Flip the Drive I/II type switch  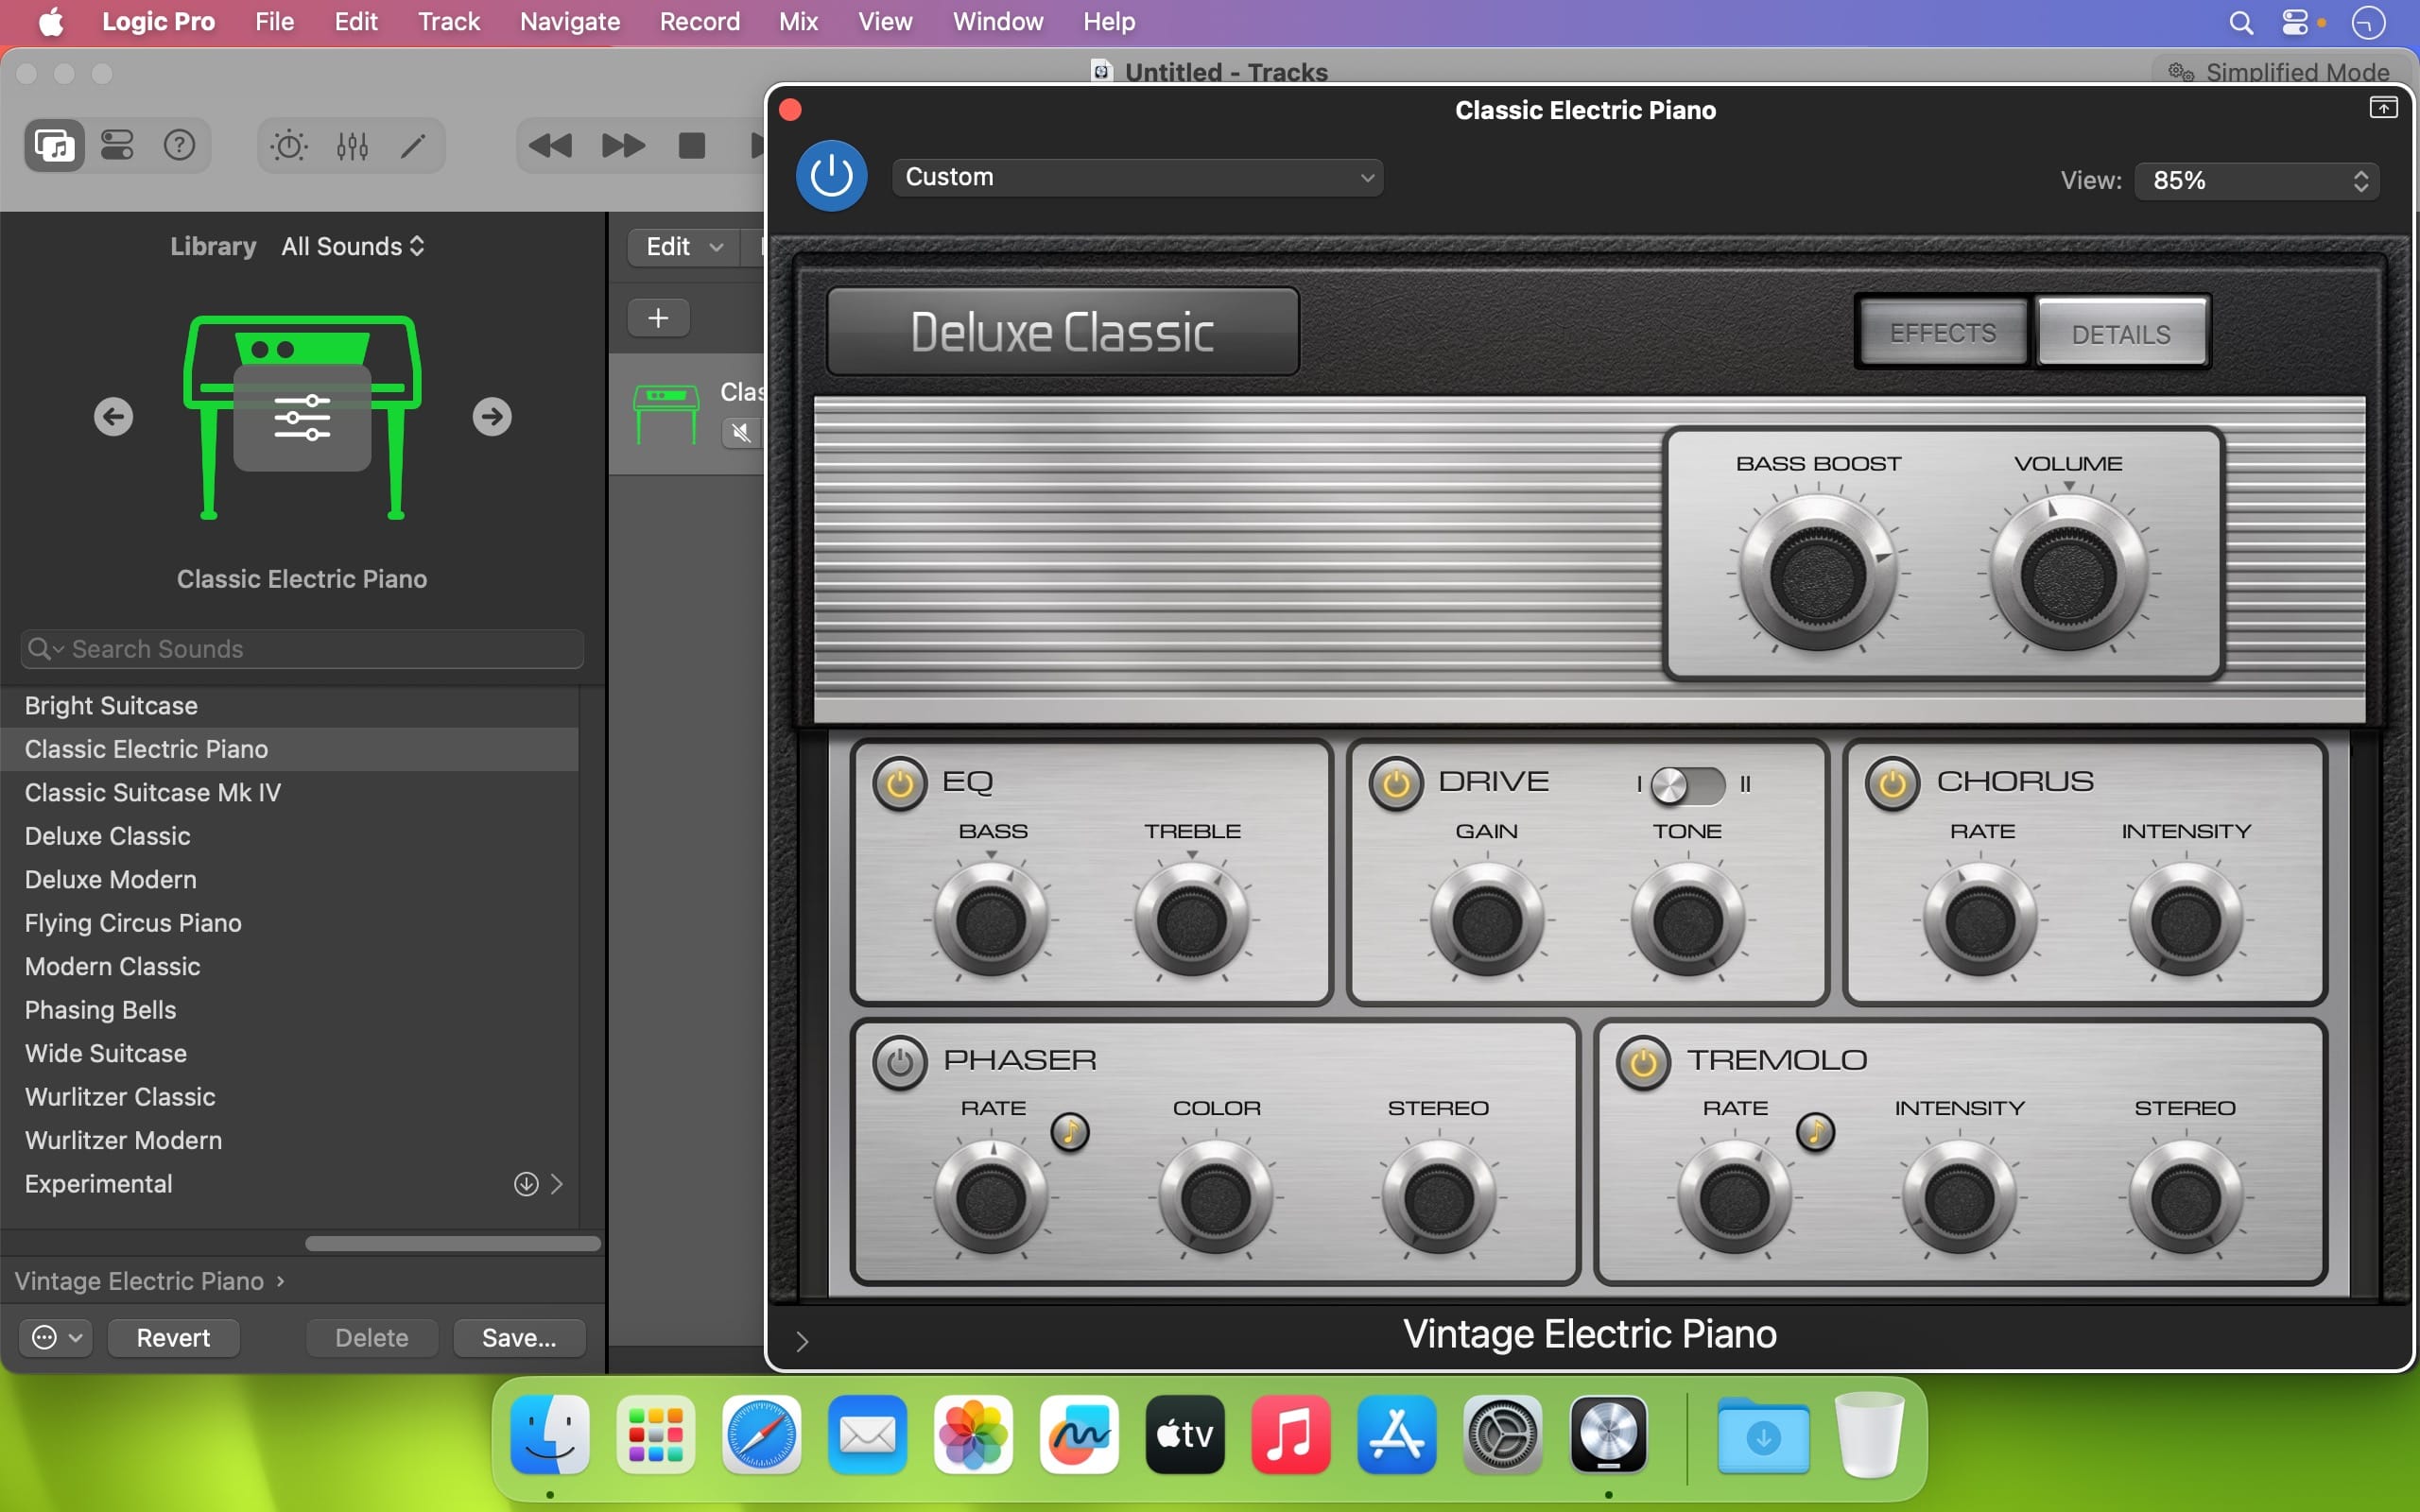[x=1688, y=784]
